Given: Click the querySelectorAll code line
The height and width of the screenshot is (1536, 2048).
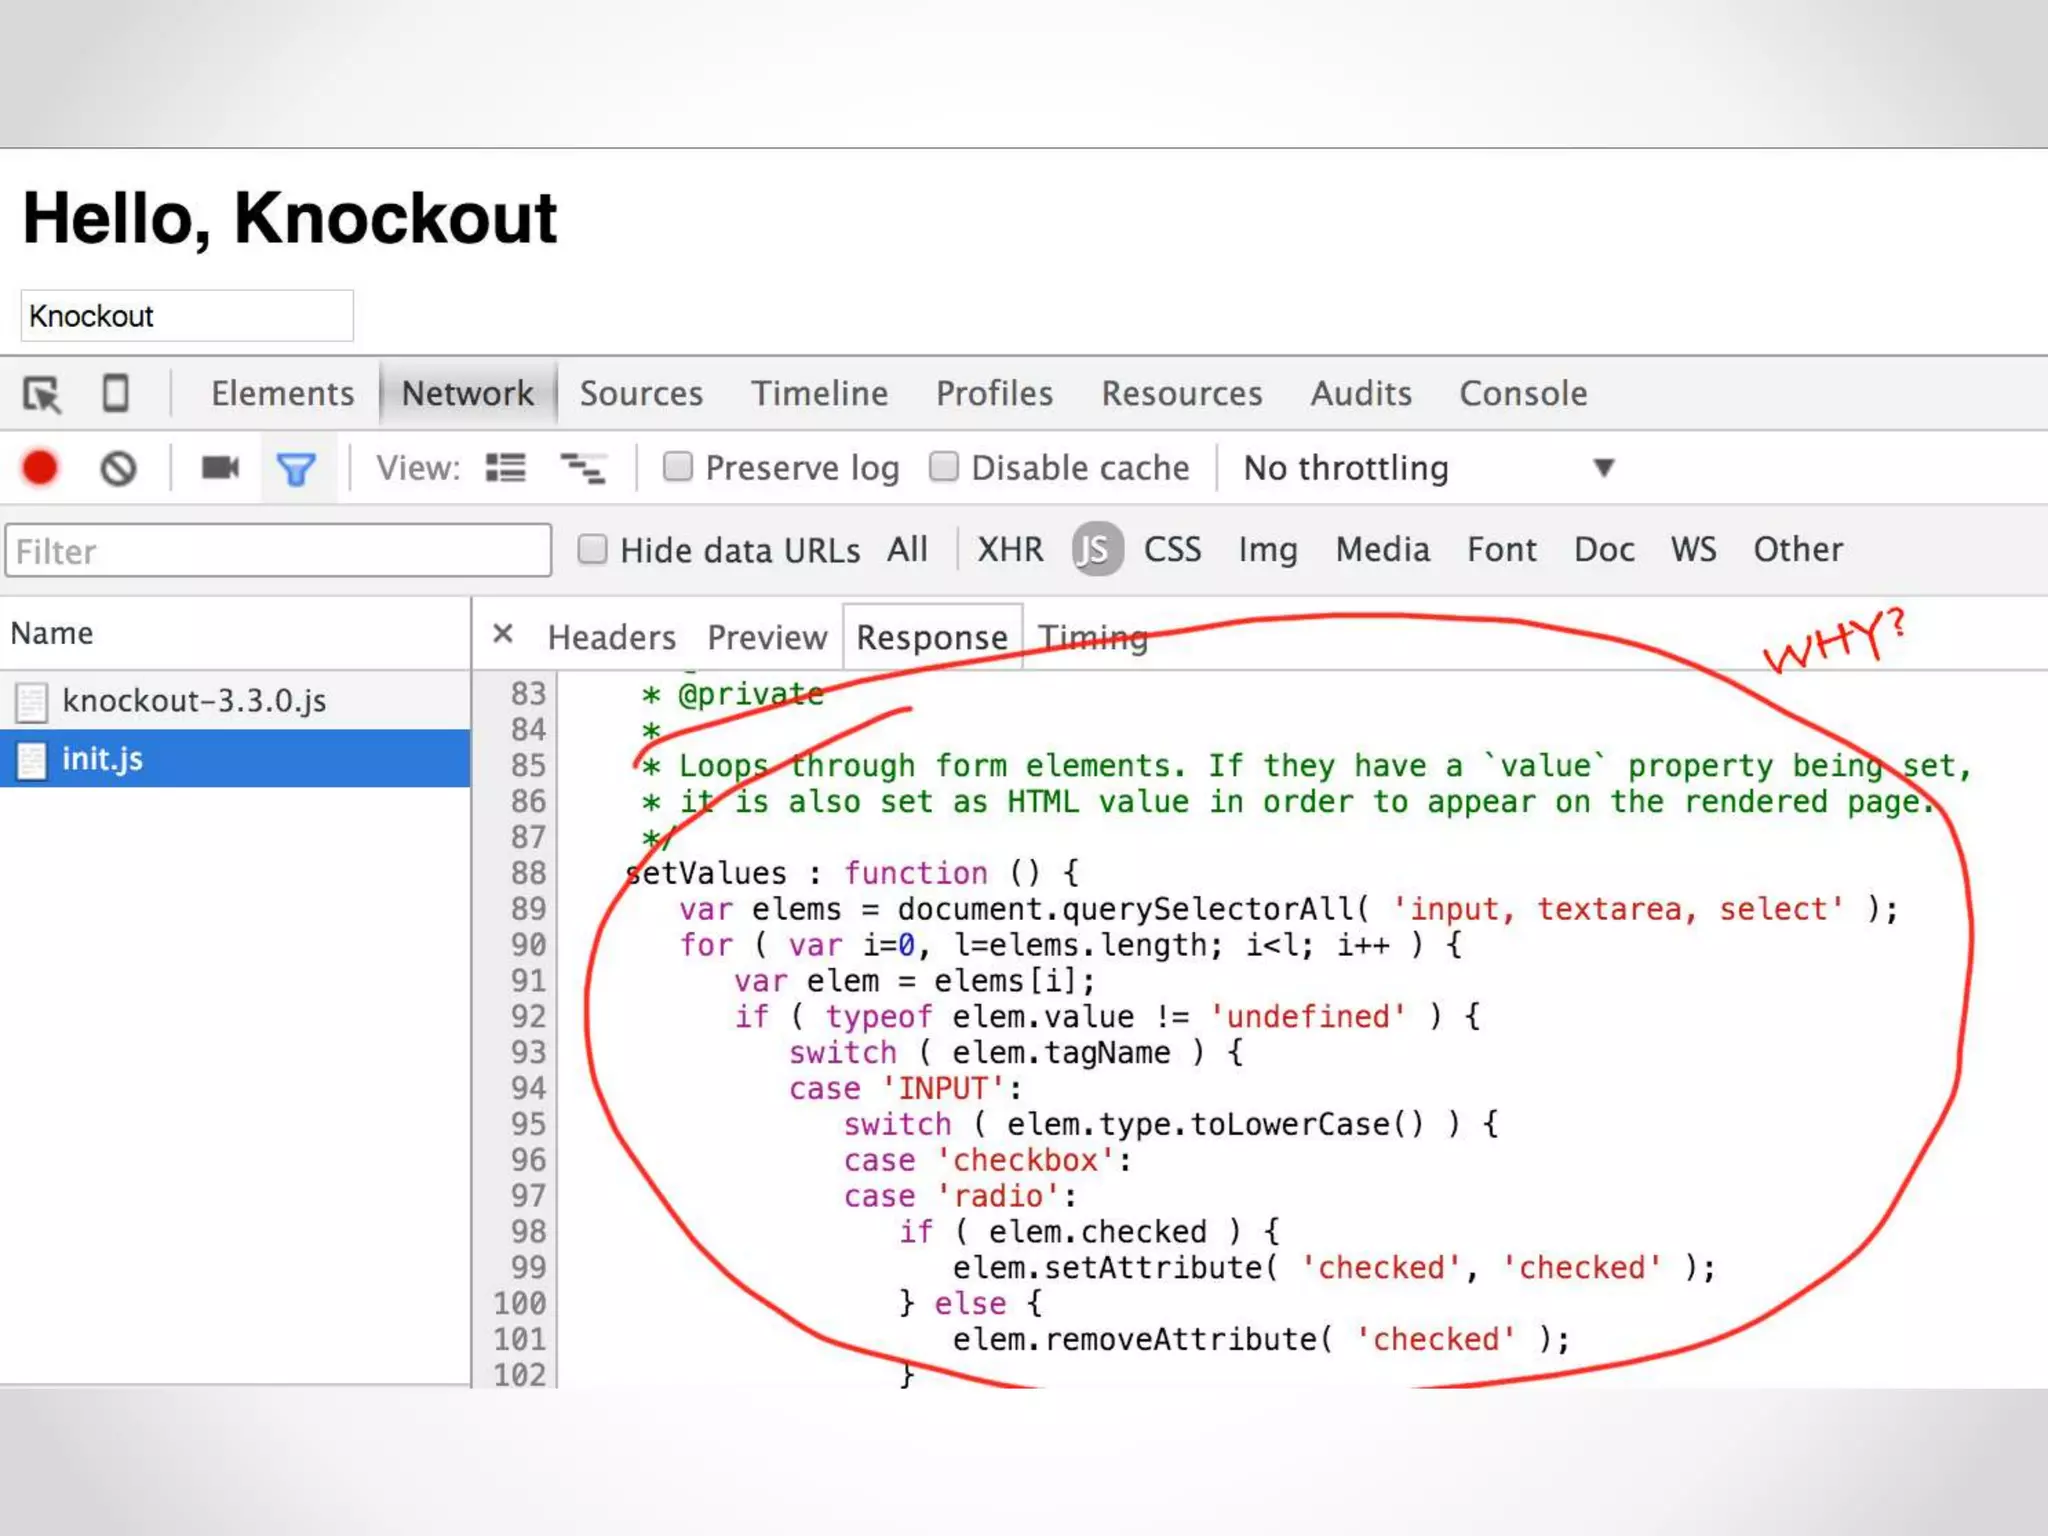Looking at the screenshot, I should [x=1288, y=909].
